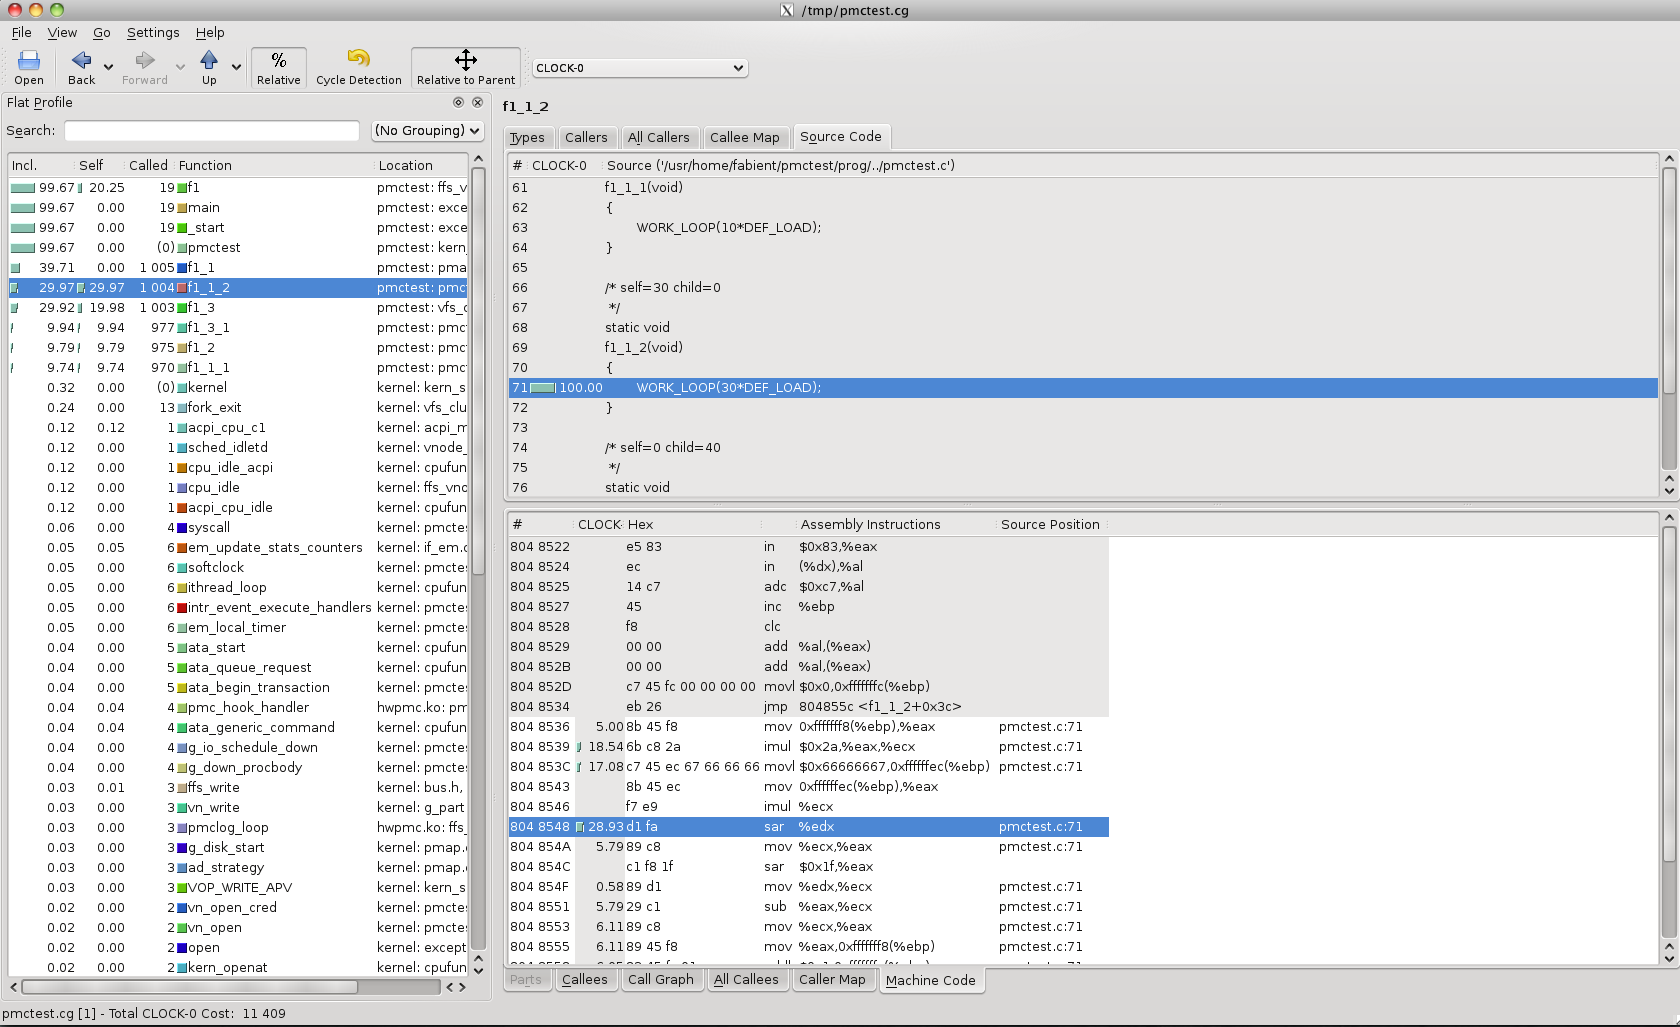Open the Settings menu
Image resolution: width=1680 pixels, height=1027 pixels.
tap(153, 33)
